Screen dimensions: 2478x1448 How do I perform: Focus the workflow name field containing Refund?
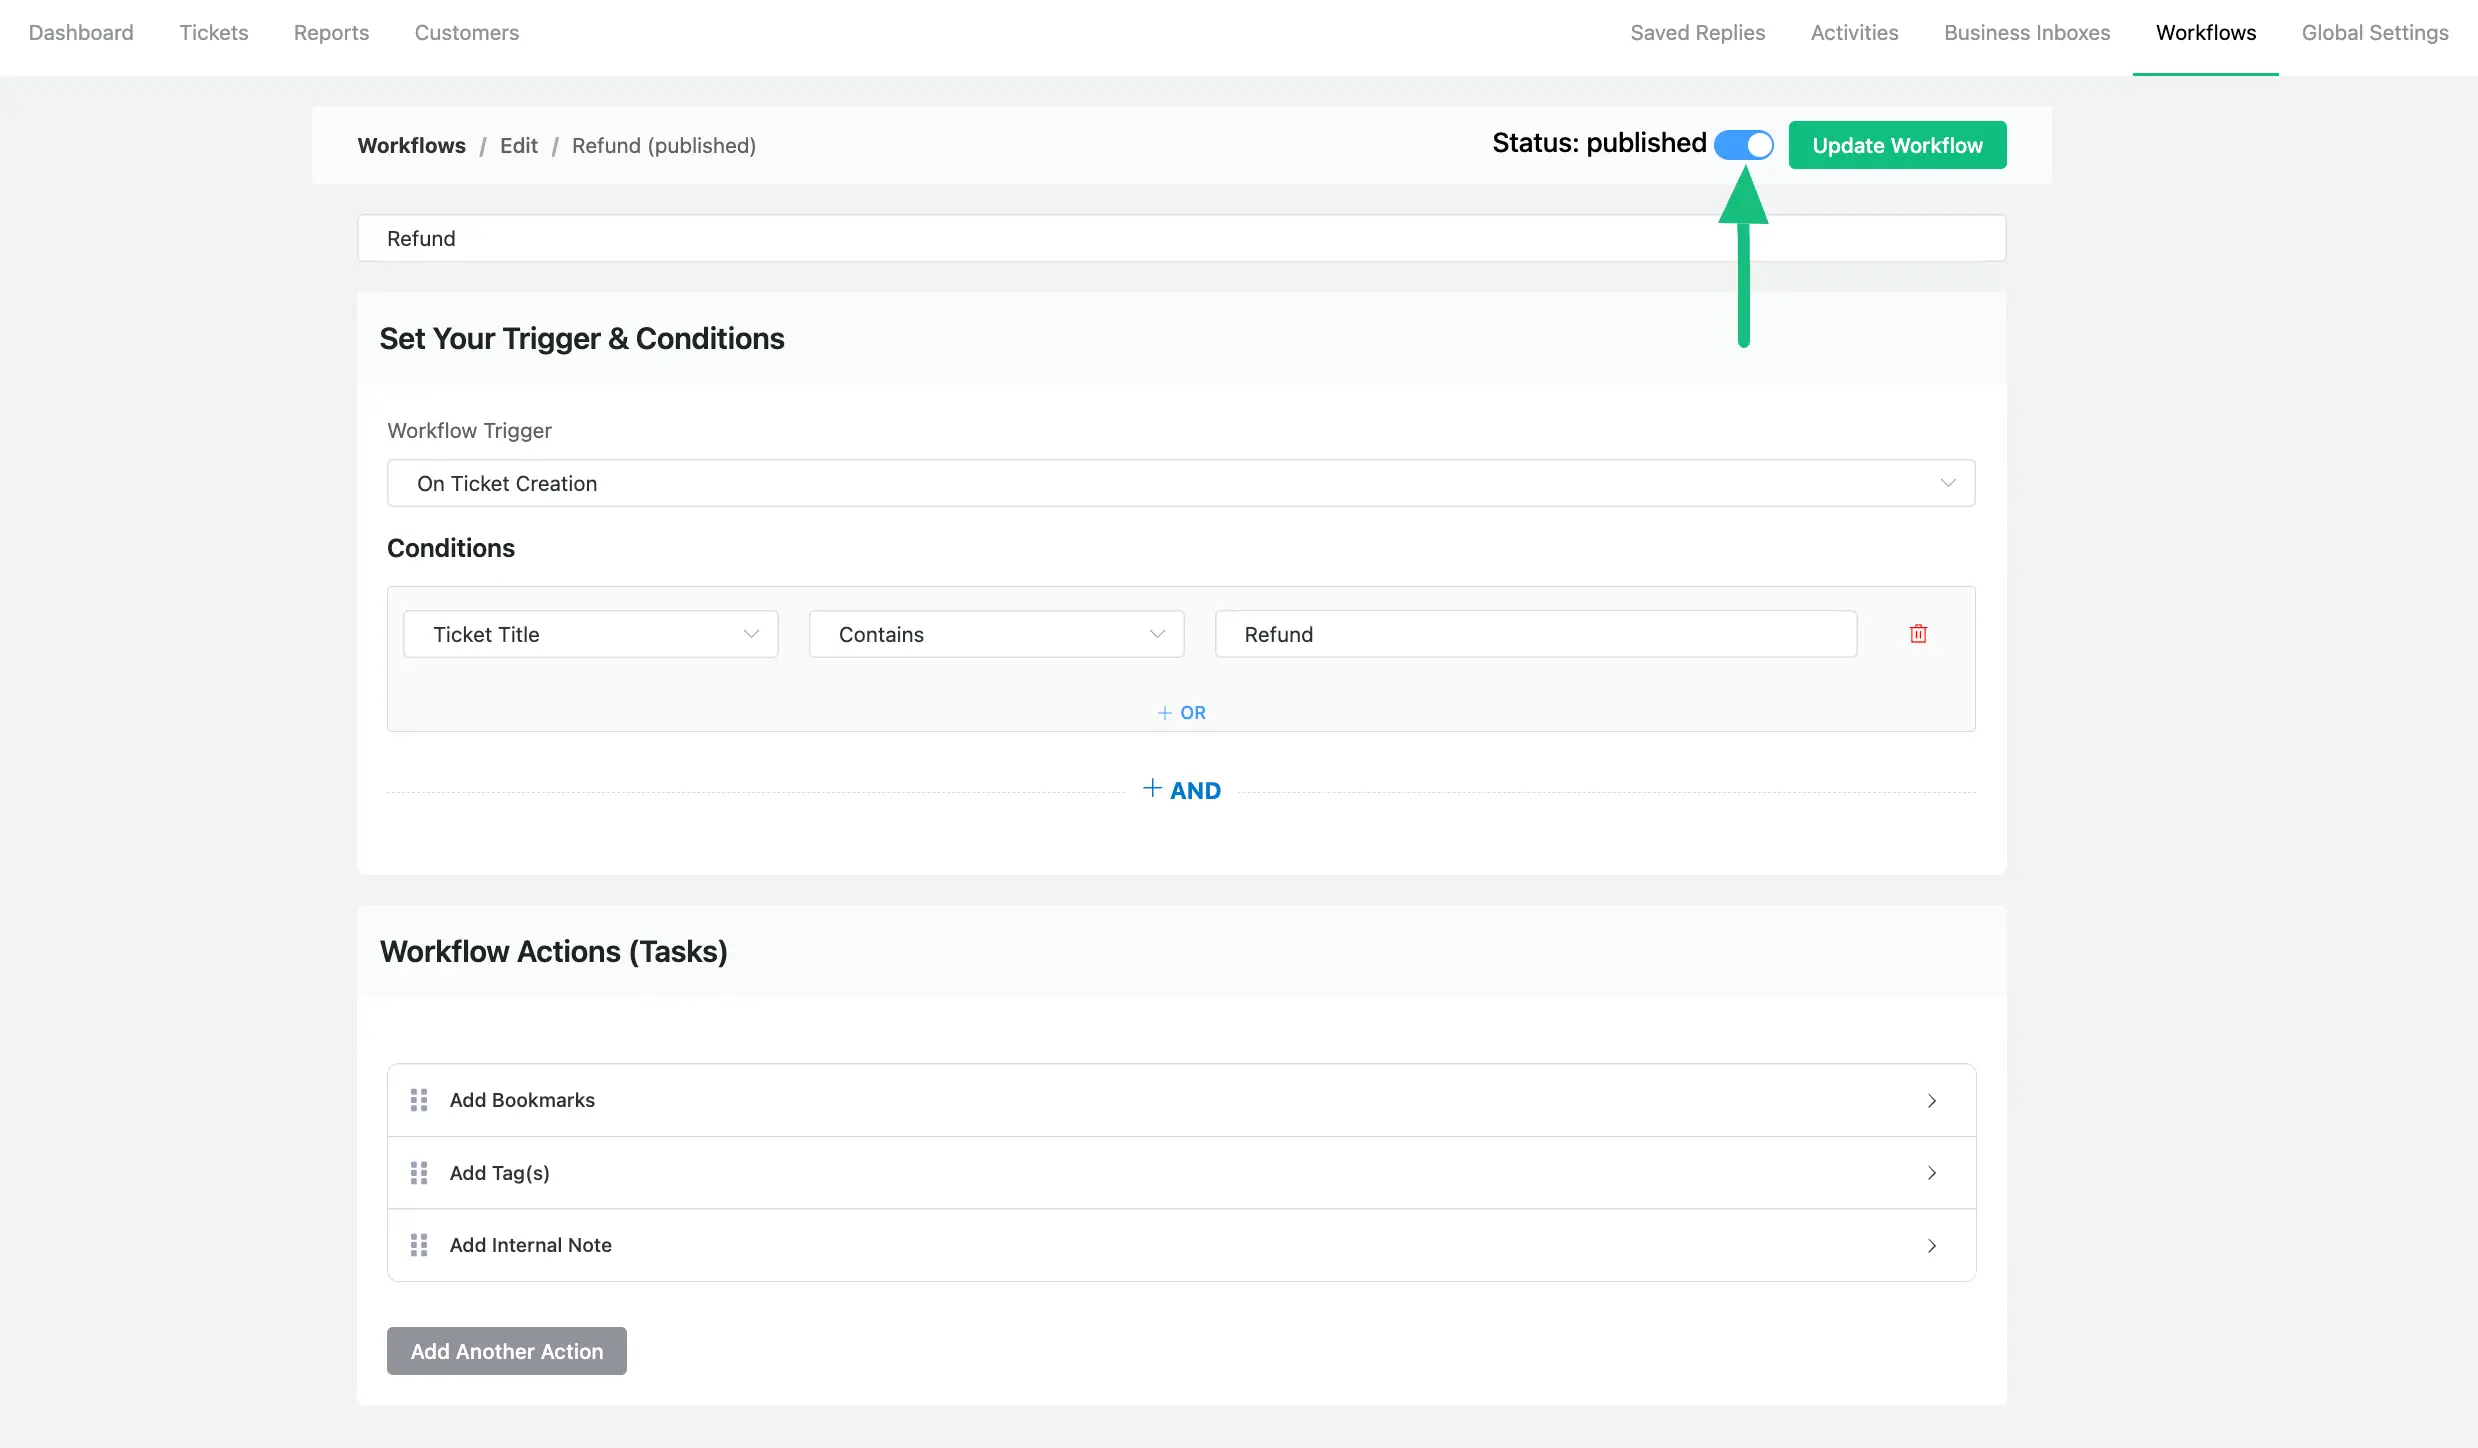pos(1181,238)
